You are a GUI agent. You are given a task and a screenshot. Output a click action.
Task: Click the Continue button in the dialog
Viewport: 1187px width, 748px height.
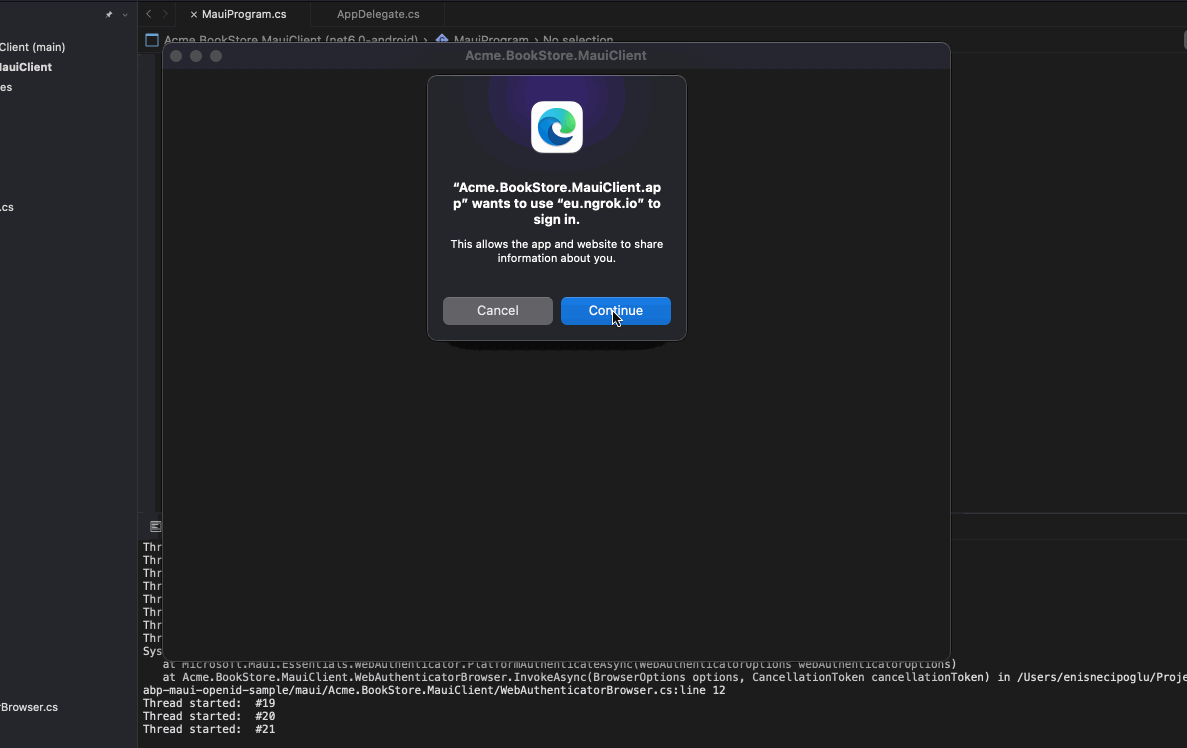click(615, 310)
